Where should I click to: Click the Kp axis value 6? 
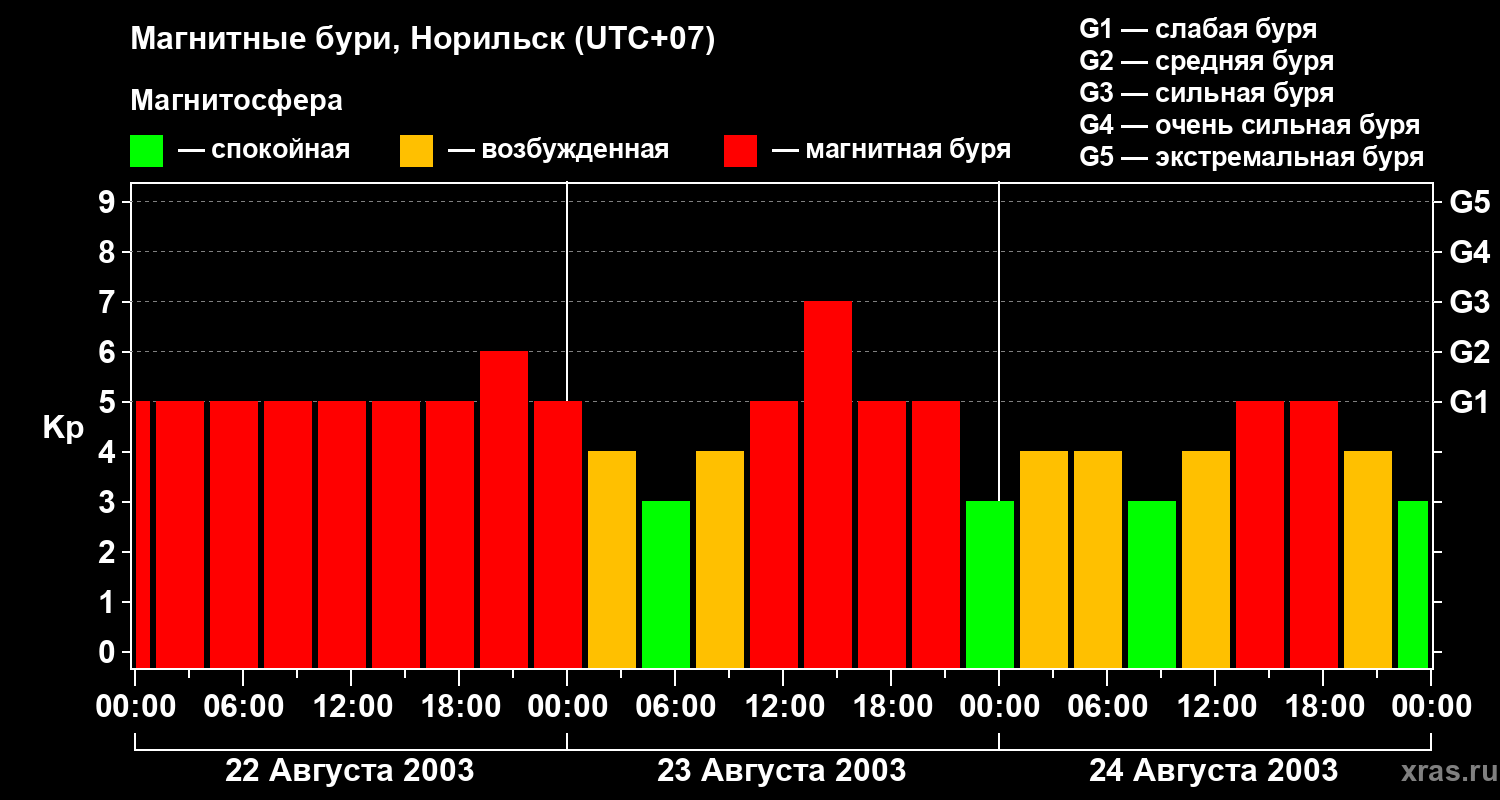109,353
